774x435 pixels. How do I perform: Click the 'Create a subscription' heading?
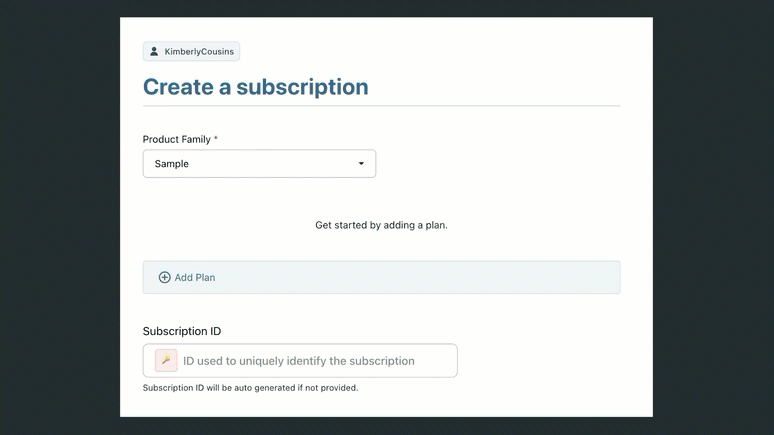pyautogui.click(x=255, y=87)
